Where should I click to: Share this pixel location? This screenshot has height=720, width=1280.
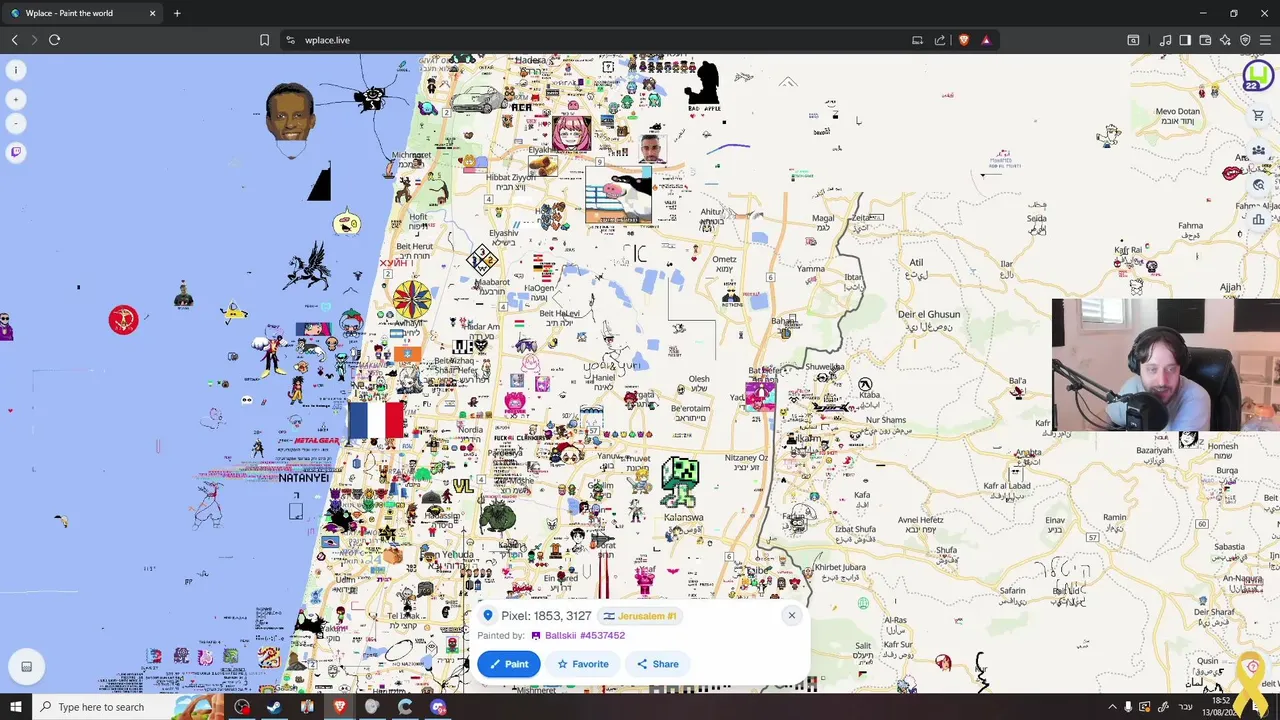(658, 664)
